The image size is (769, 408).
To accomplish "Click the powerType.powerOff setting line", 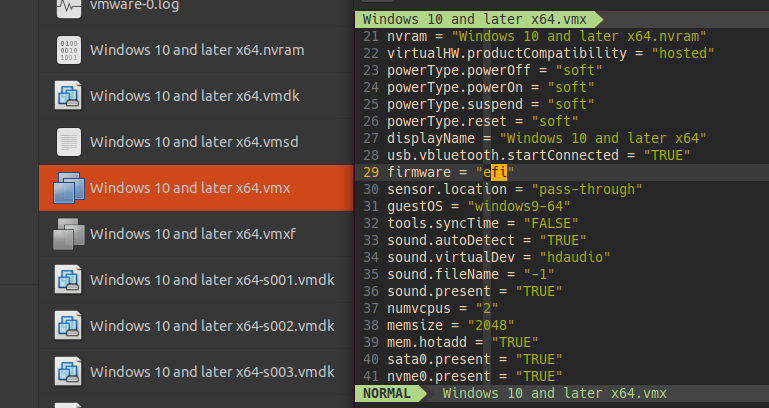I will tap(494, 70).
